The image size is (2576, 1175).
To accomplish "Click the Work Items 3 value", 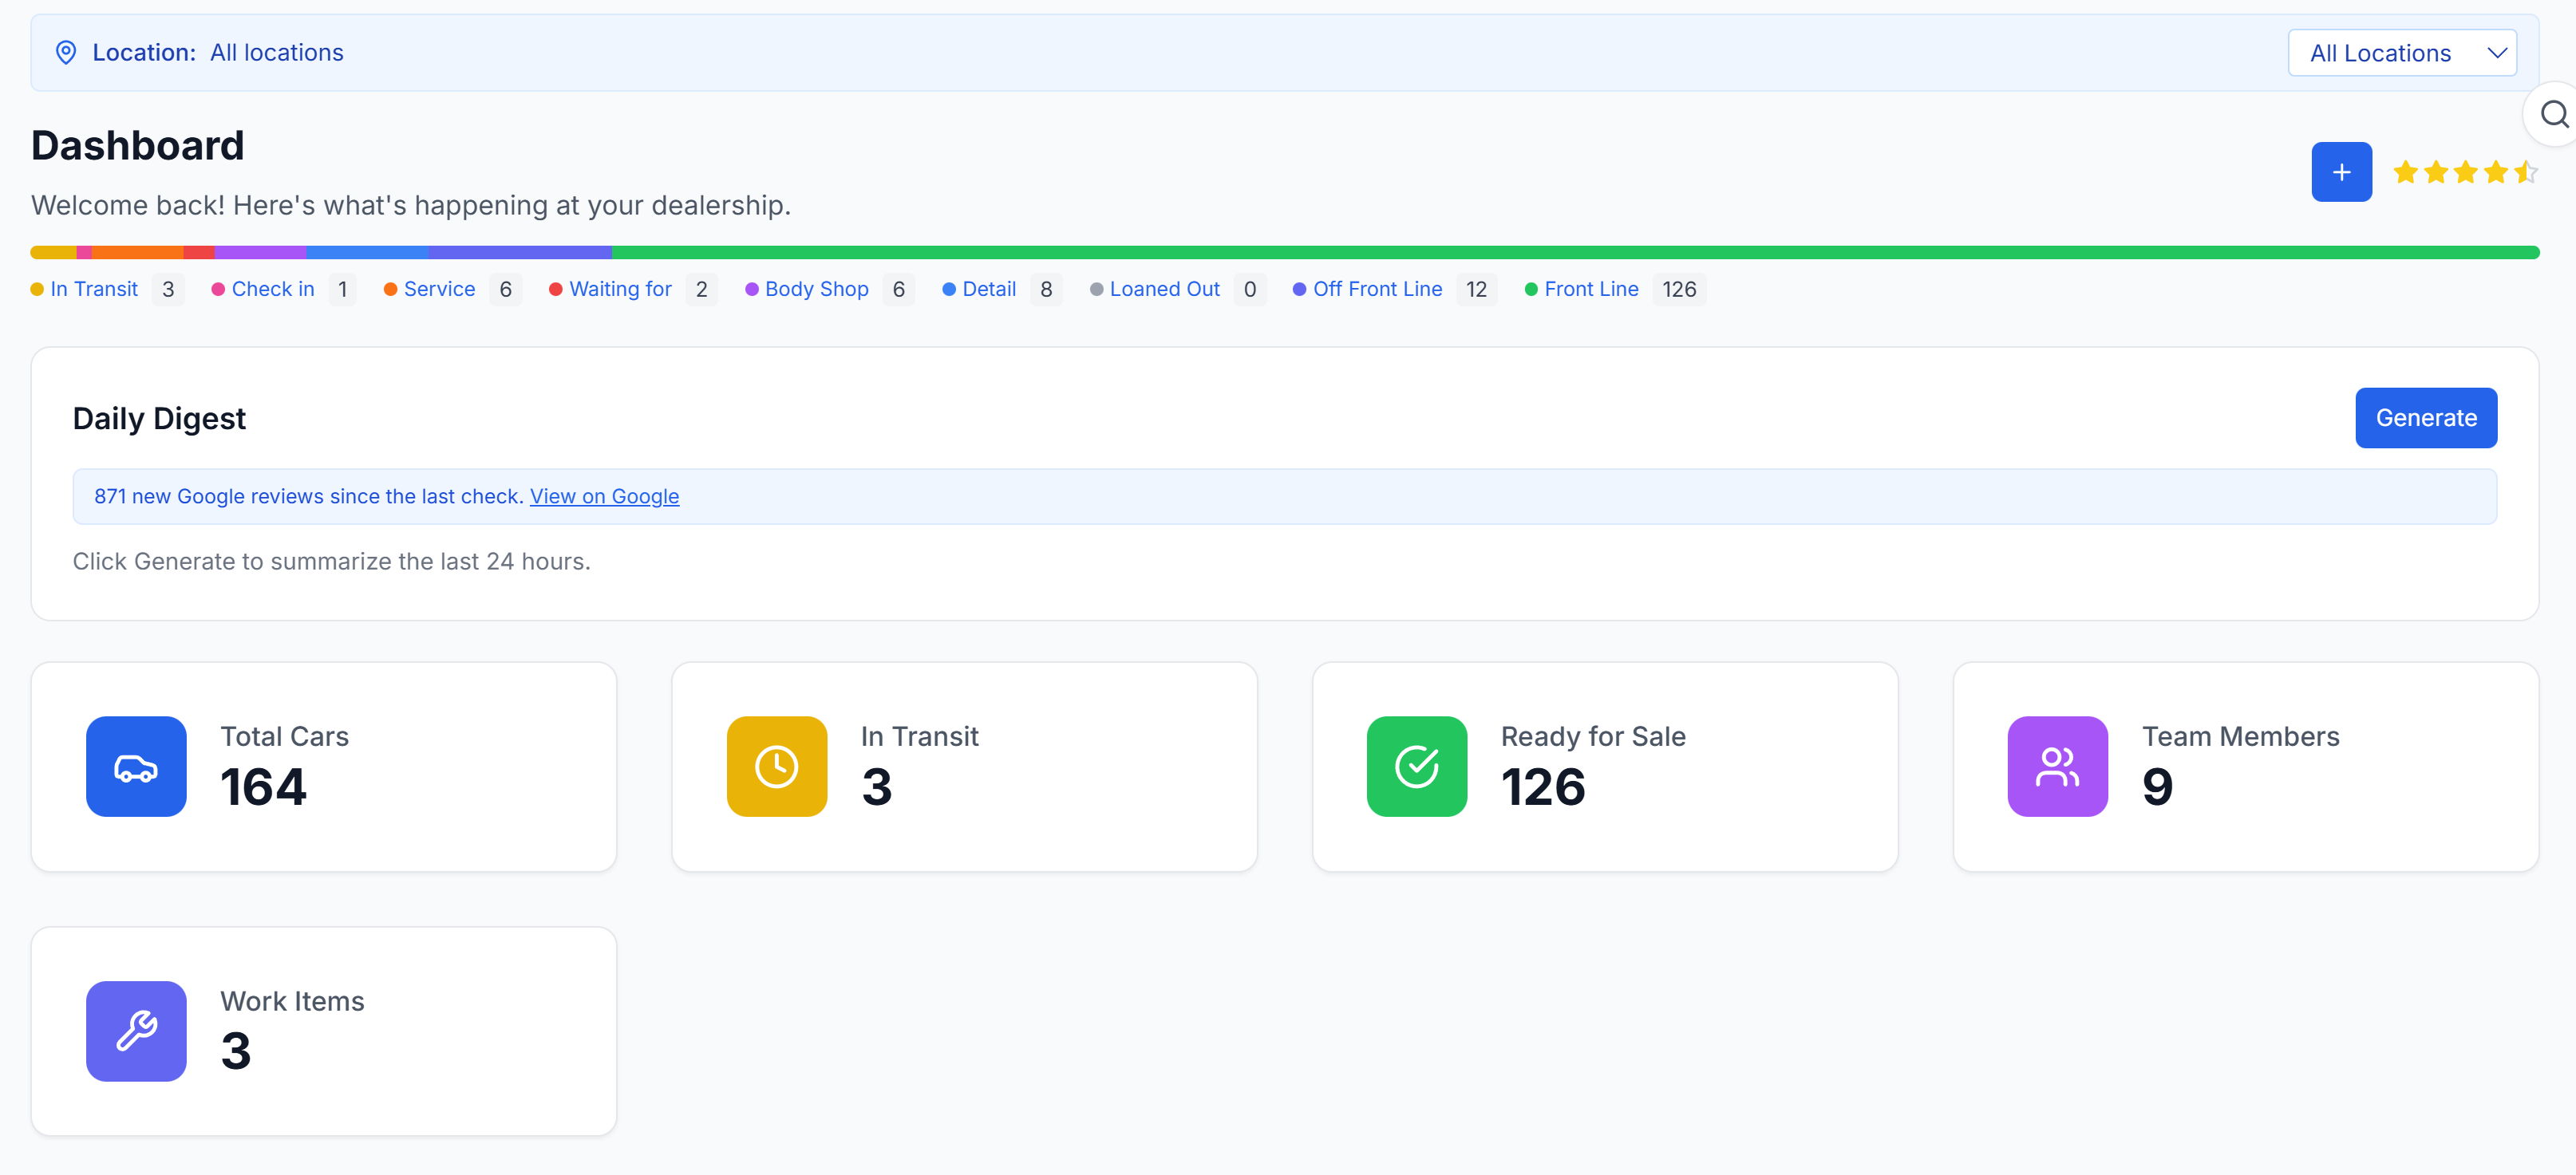I will 236,1051.
